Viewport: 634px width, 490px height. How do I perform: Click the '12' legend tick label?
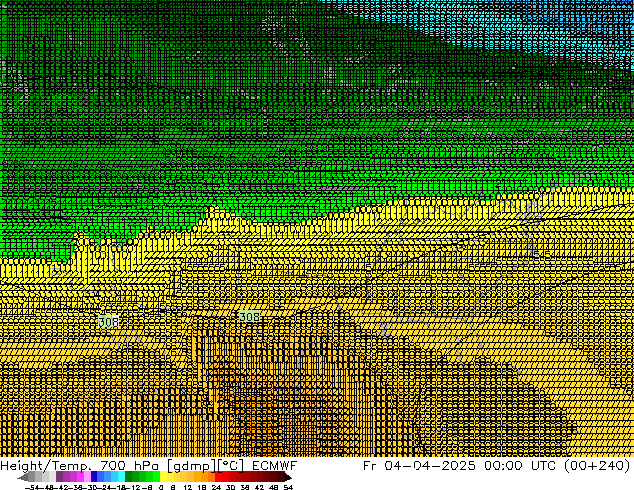coord(187,487)
